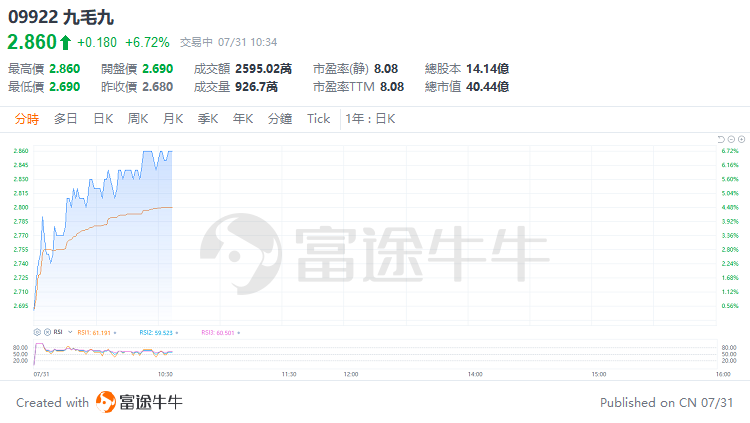Click the 2.800 price axis label

pos(21,208)
